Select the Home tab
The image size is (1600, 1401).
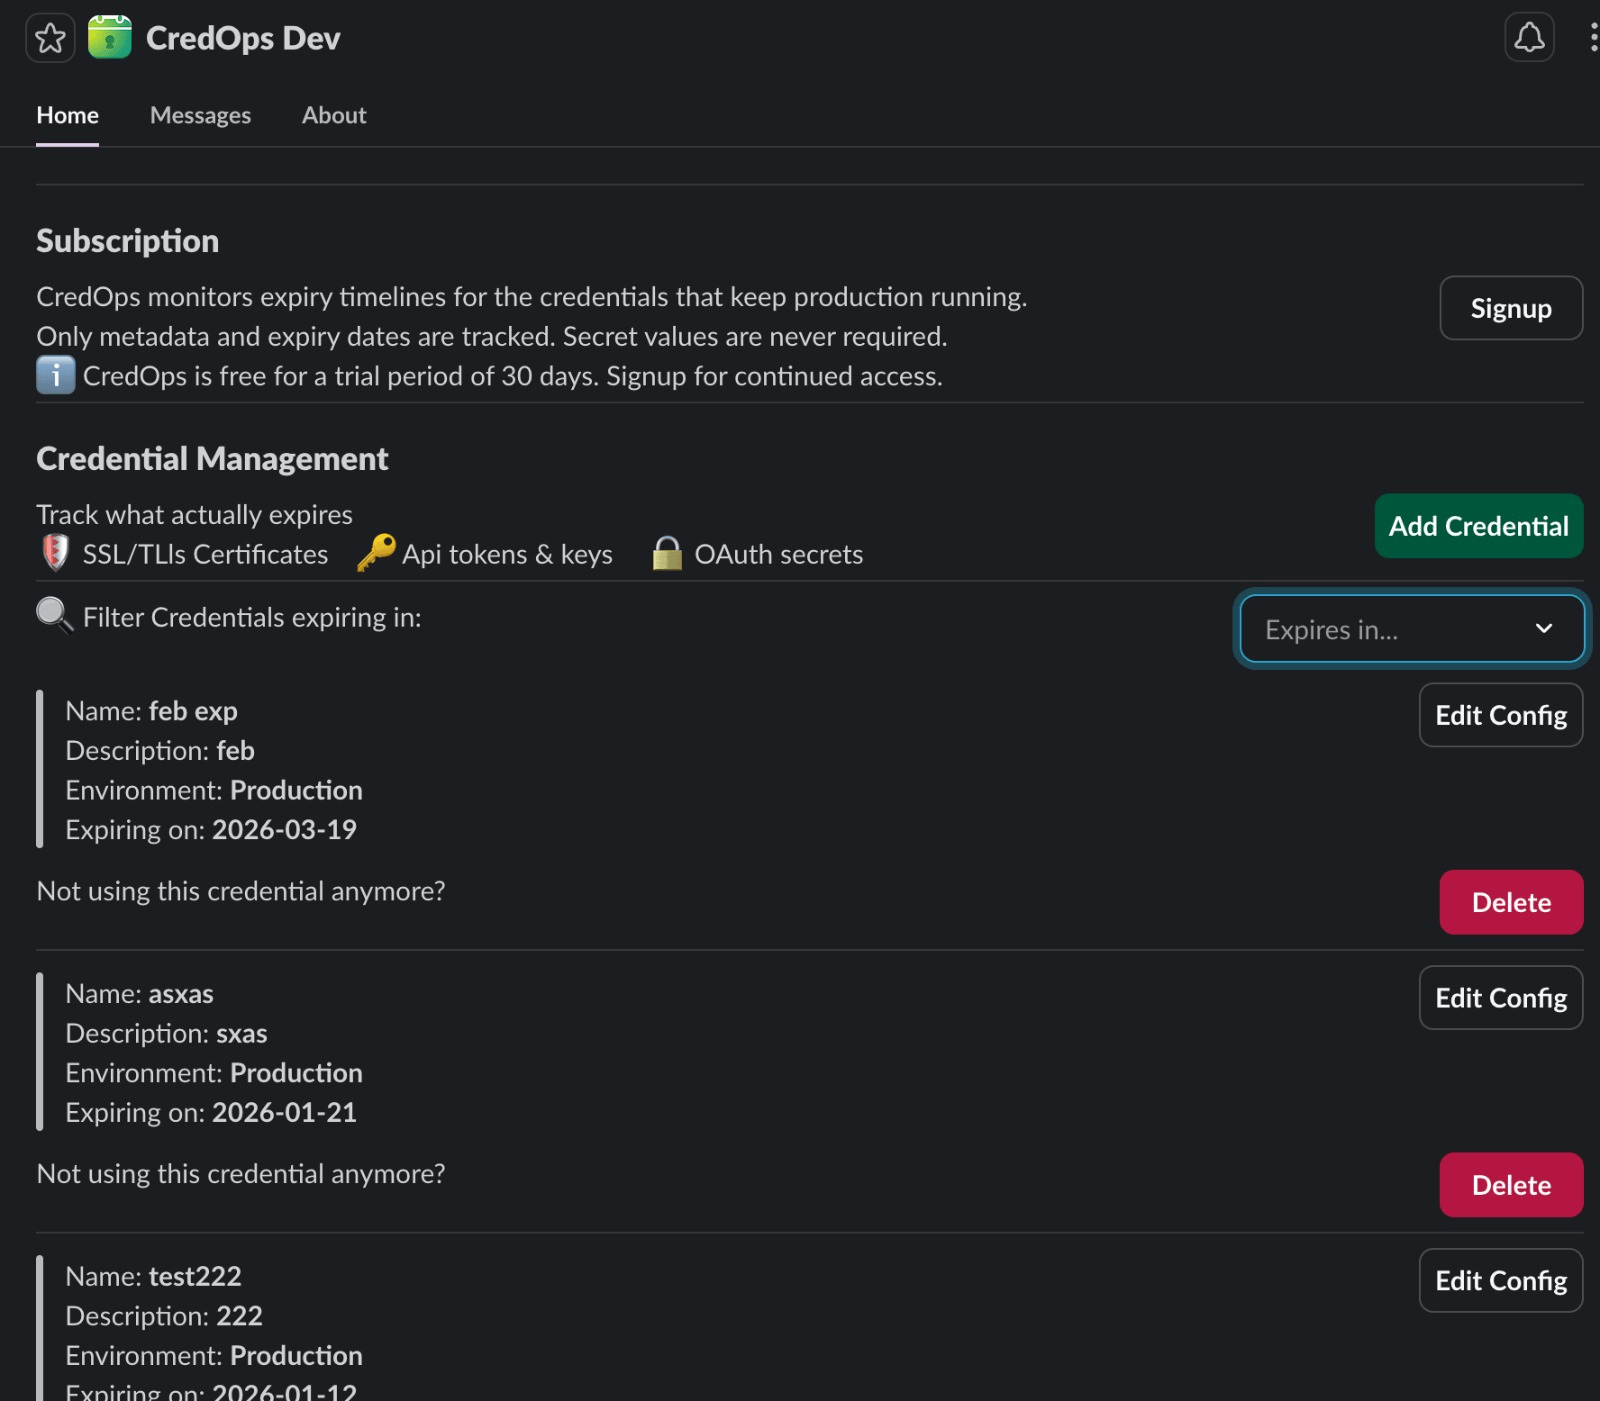tap(67, 115)
